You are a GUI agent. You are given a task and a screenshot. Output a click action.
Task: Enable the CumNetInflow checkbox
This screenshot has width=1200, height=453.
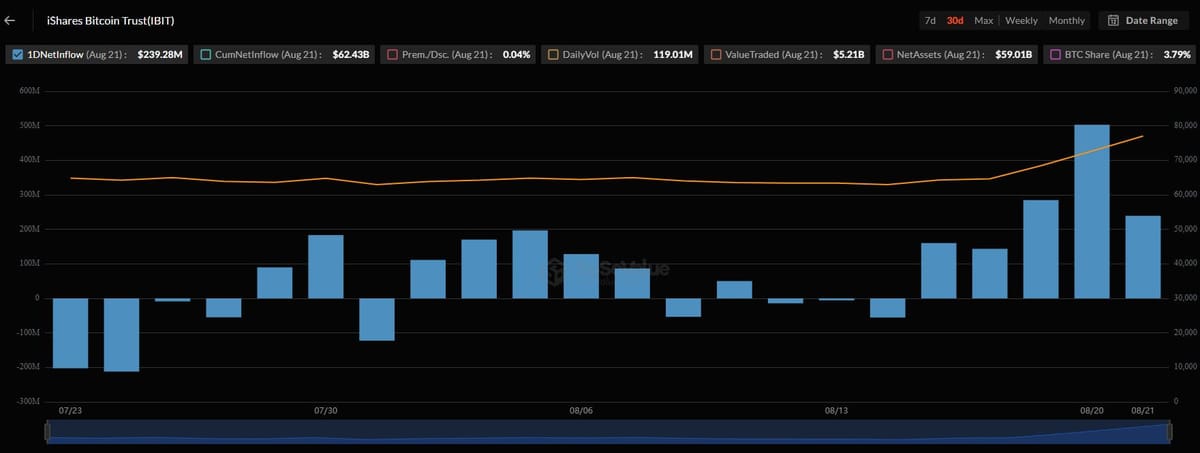point(204,55)
